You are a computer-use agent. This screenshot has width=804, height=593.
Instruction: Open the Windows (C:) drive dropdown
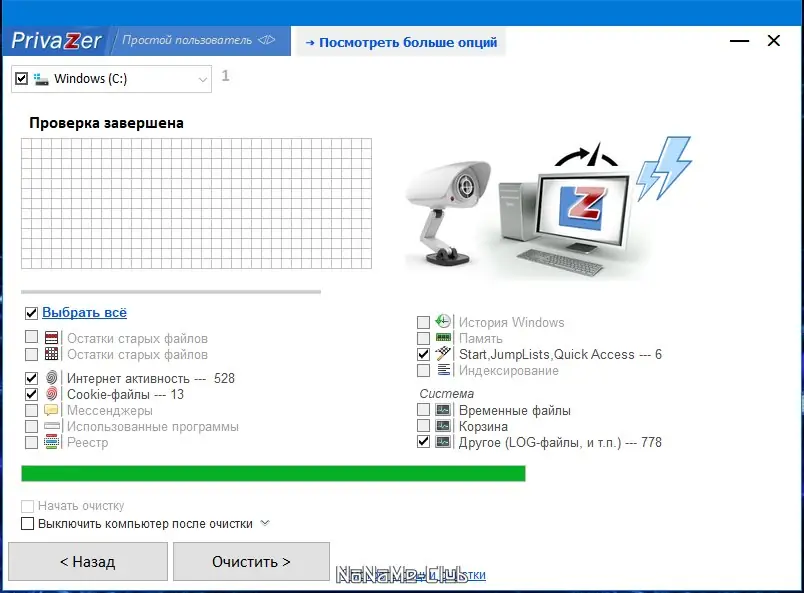pyautogui.click(x=203, y=80)
